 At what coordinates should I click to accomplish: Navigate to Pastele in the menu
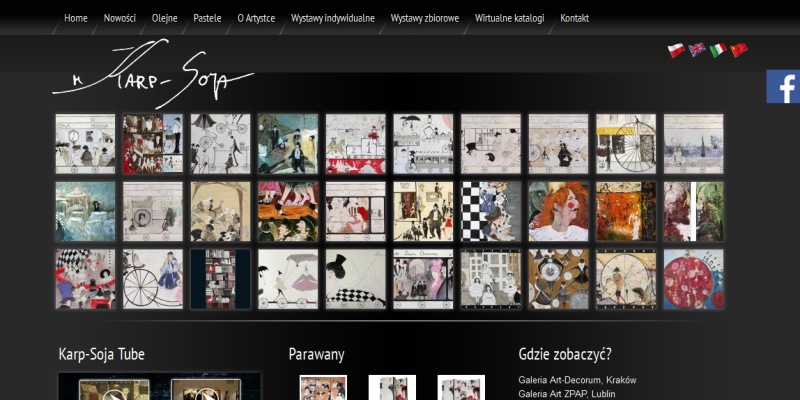point(207,18)
